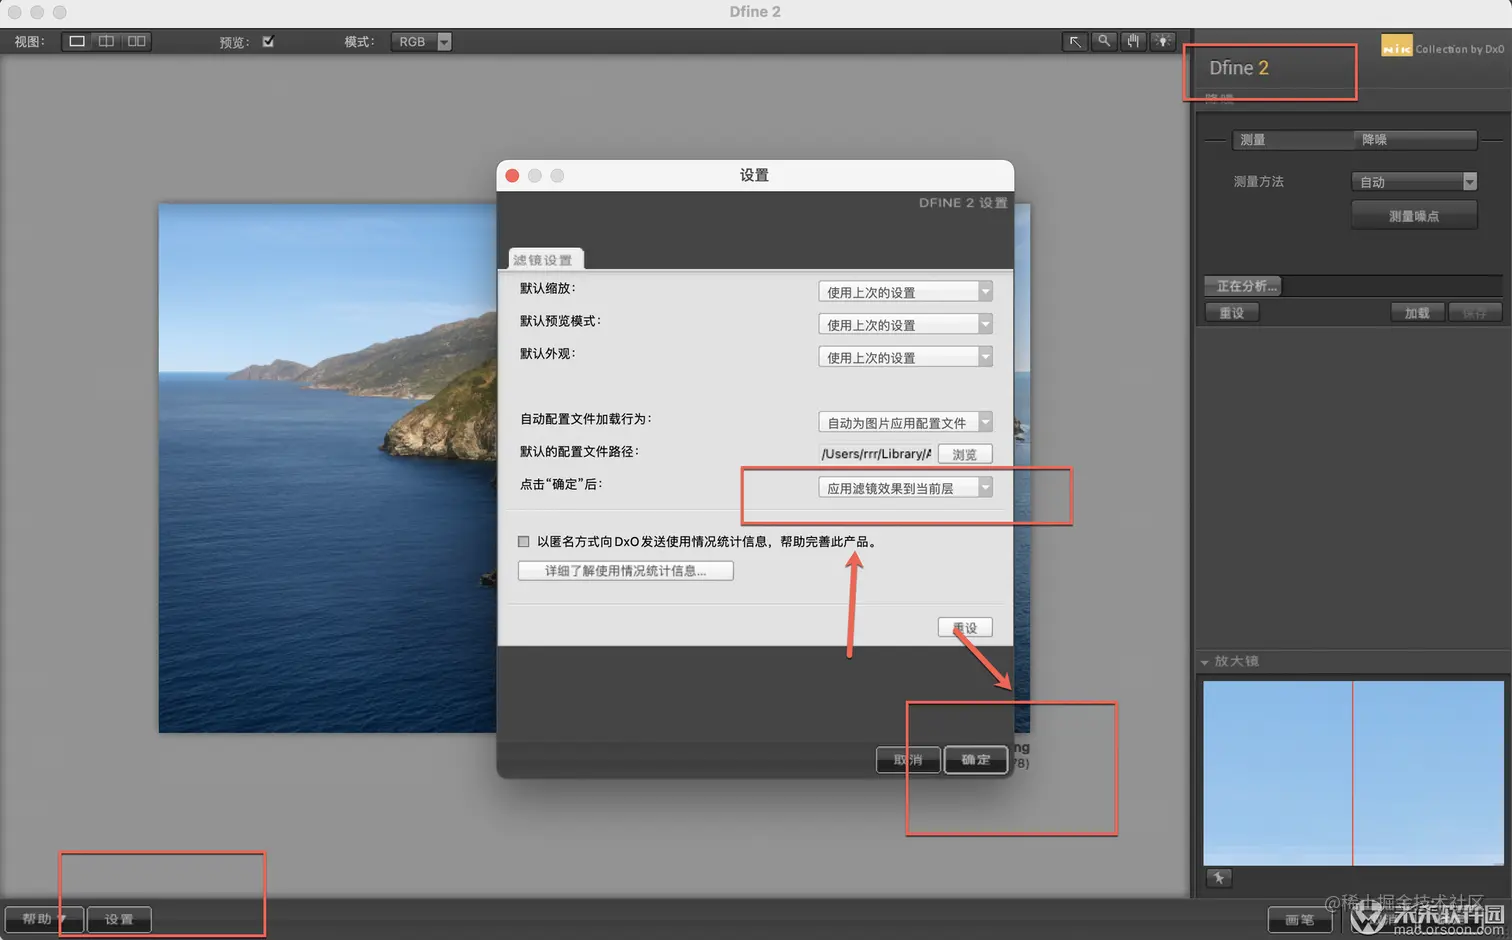Open the 默认外观 dropdown

pos(905,357)
